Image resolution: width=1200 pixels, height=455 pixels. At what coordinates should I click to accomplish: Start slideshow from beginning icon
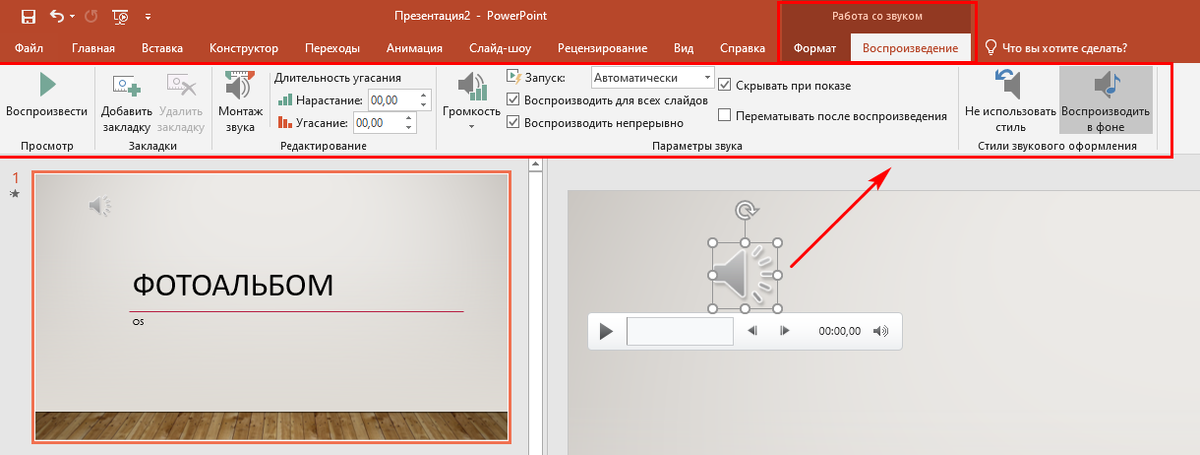(x=121, y=17)
